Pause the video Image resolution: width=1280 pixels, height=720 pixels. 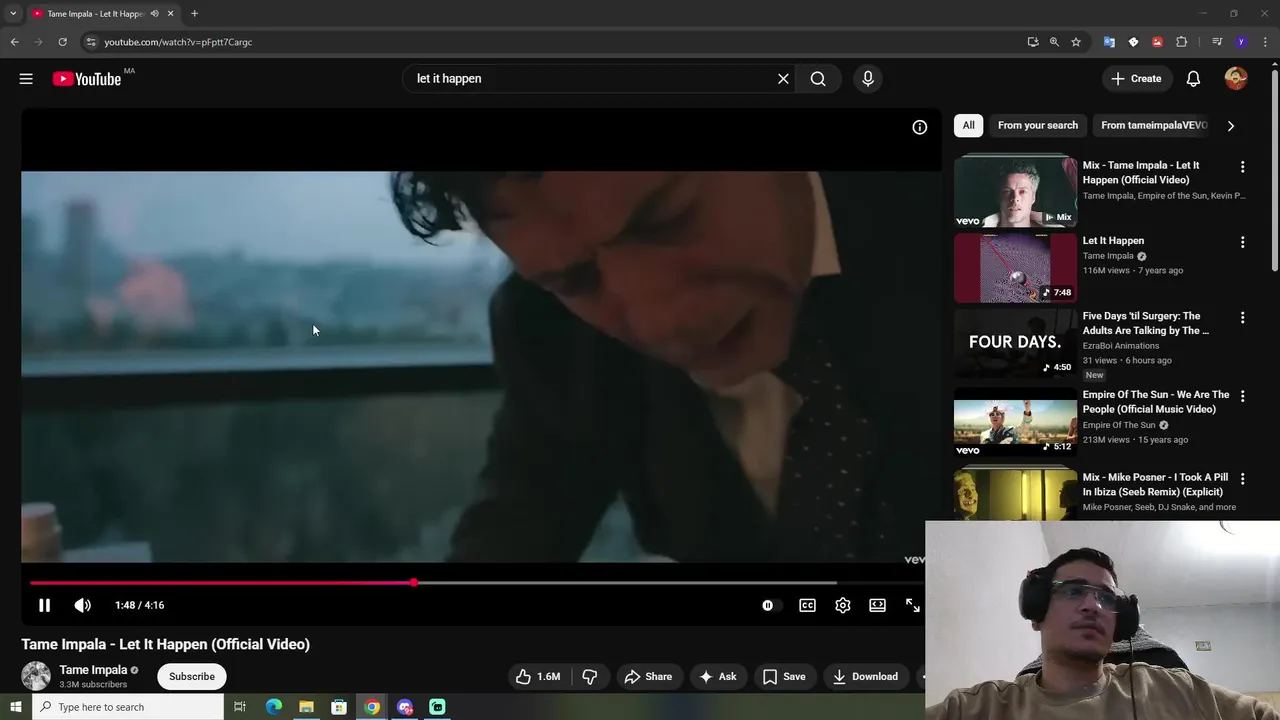[44, 605]
